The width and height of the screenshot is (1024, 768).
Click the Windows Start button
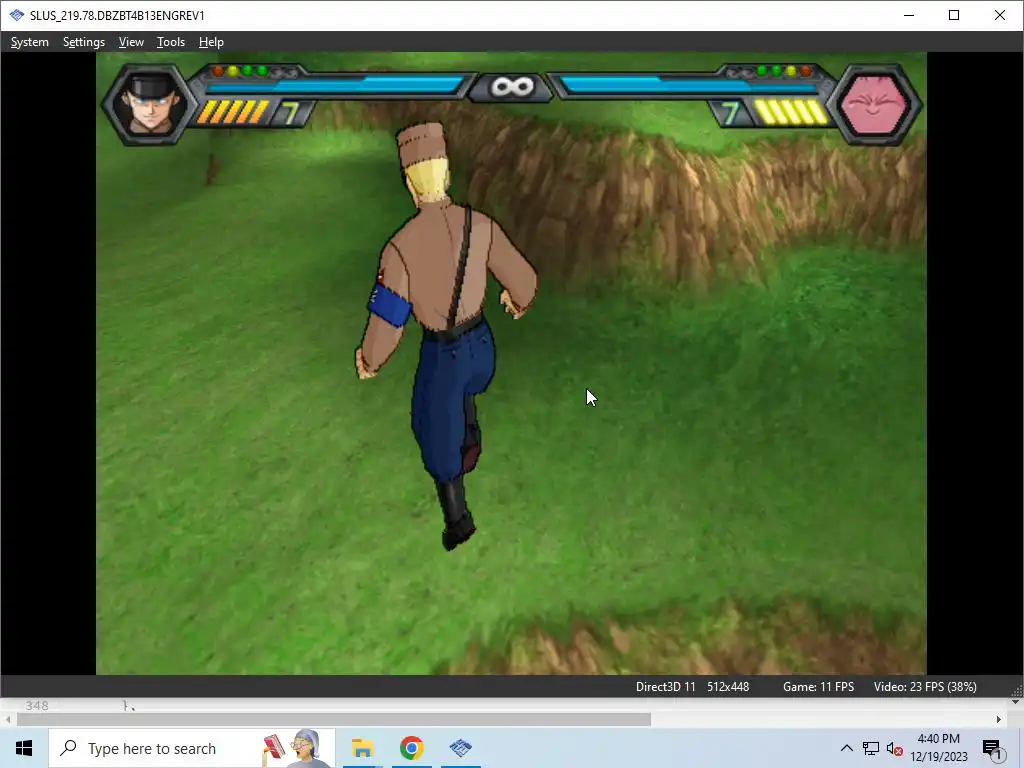tap(24, 748)
